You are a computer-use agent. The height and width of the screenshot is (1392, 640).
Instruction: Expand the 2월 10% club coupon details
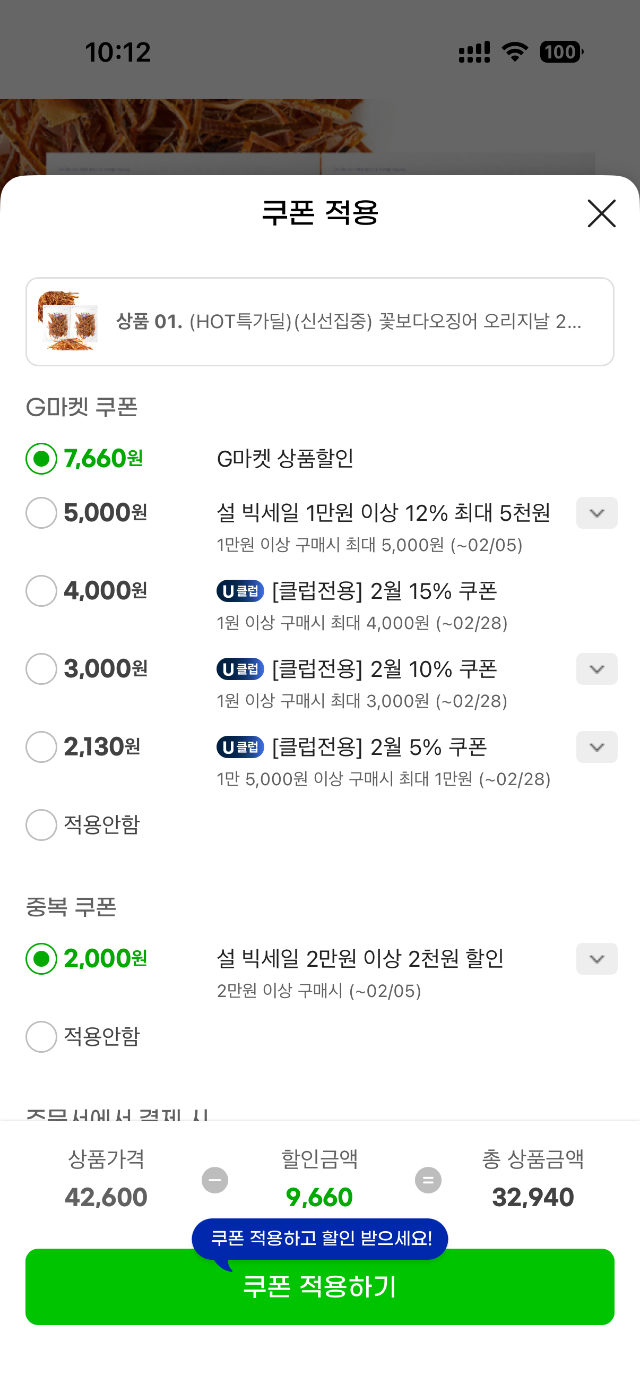point(597,669)
